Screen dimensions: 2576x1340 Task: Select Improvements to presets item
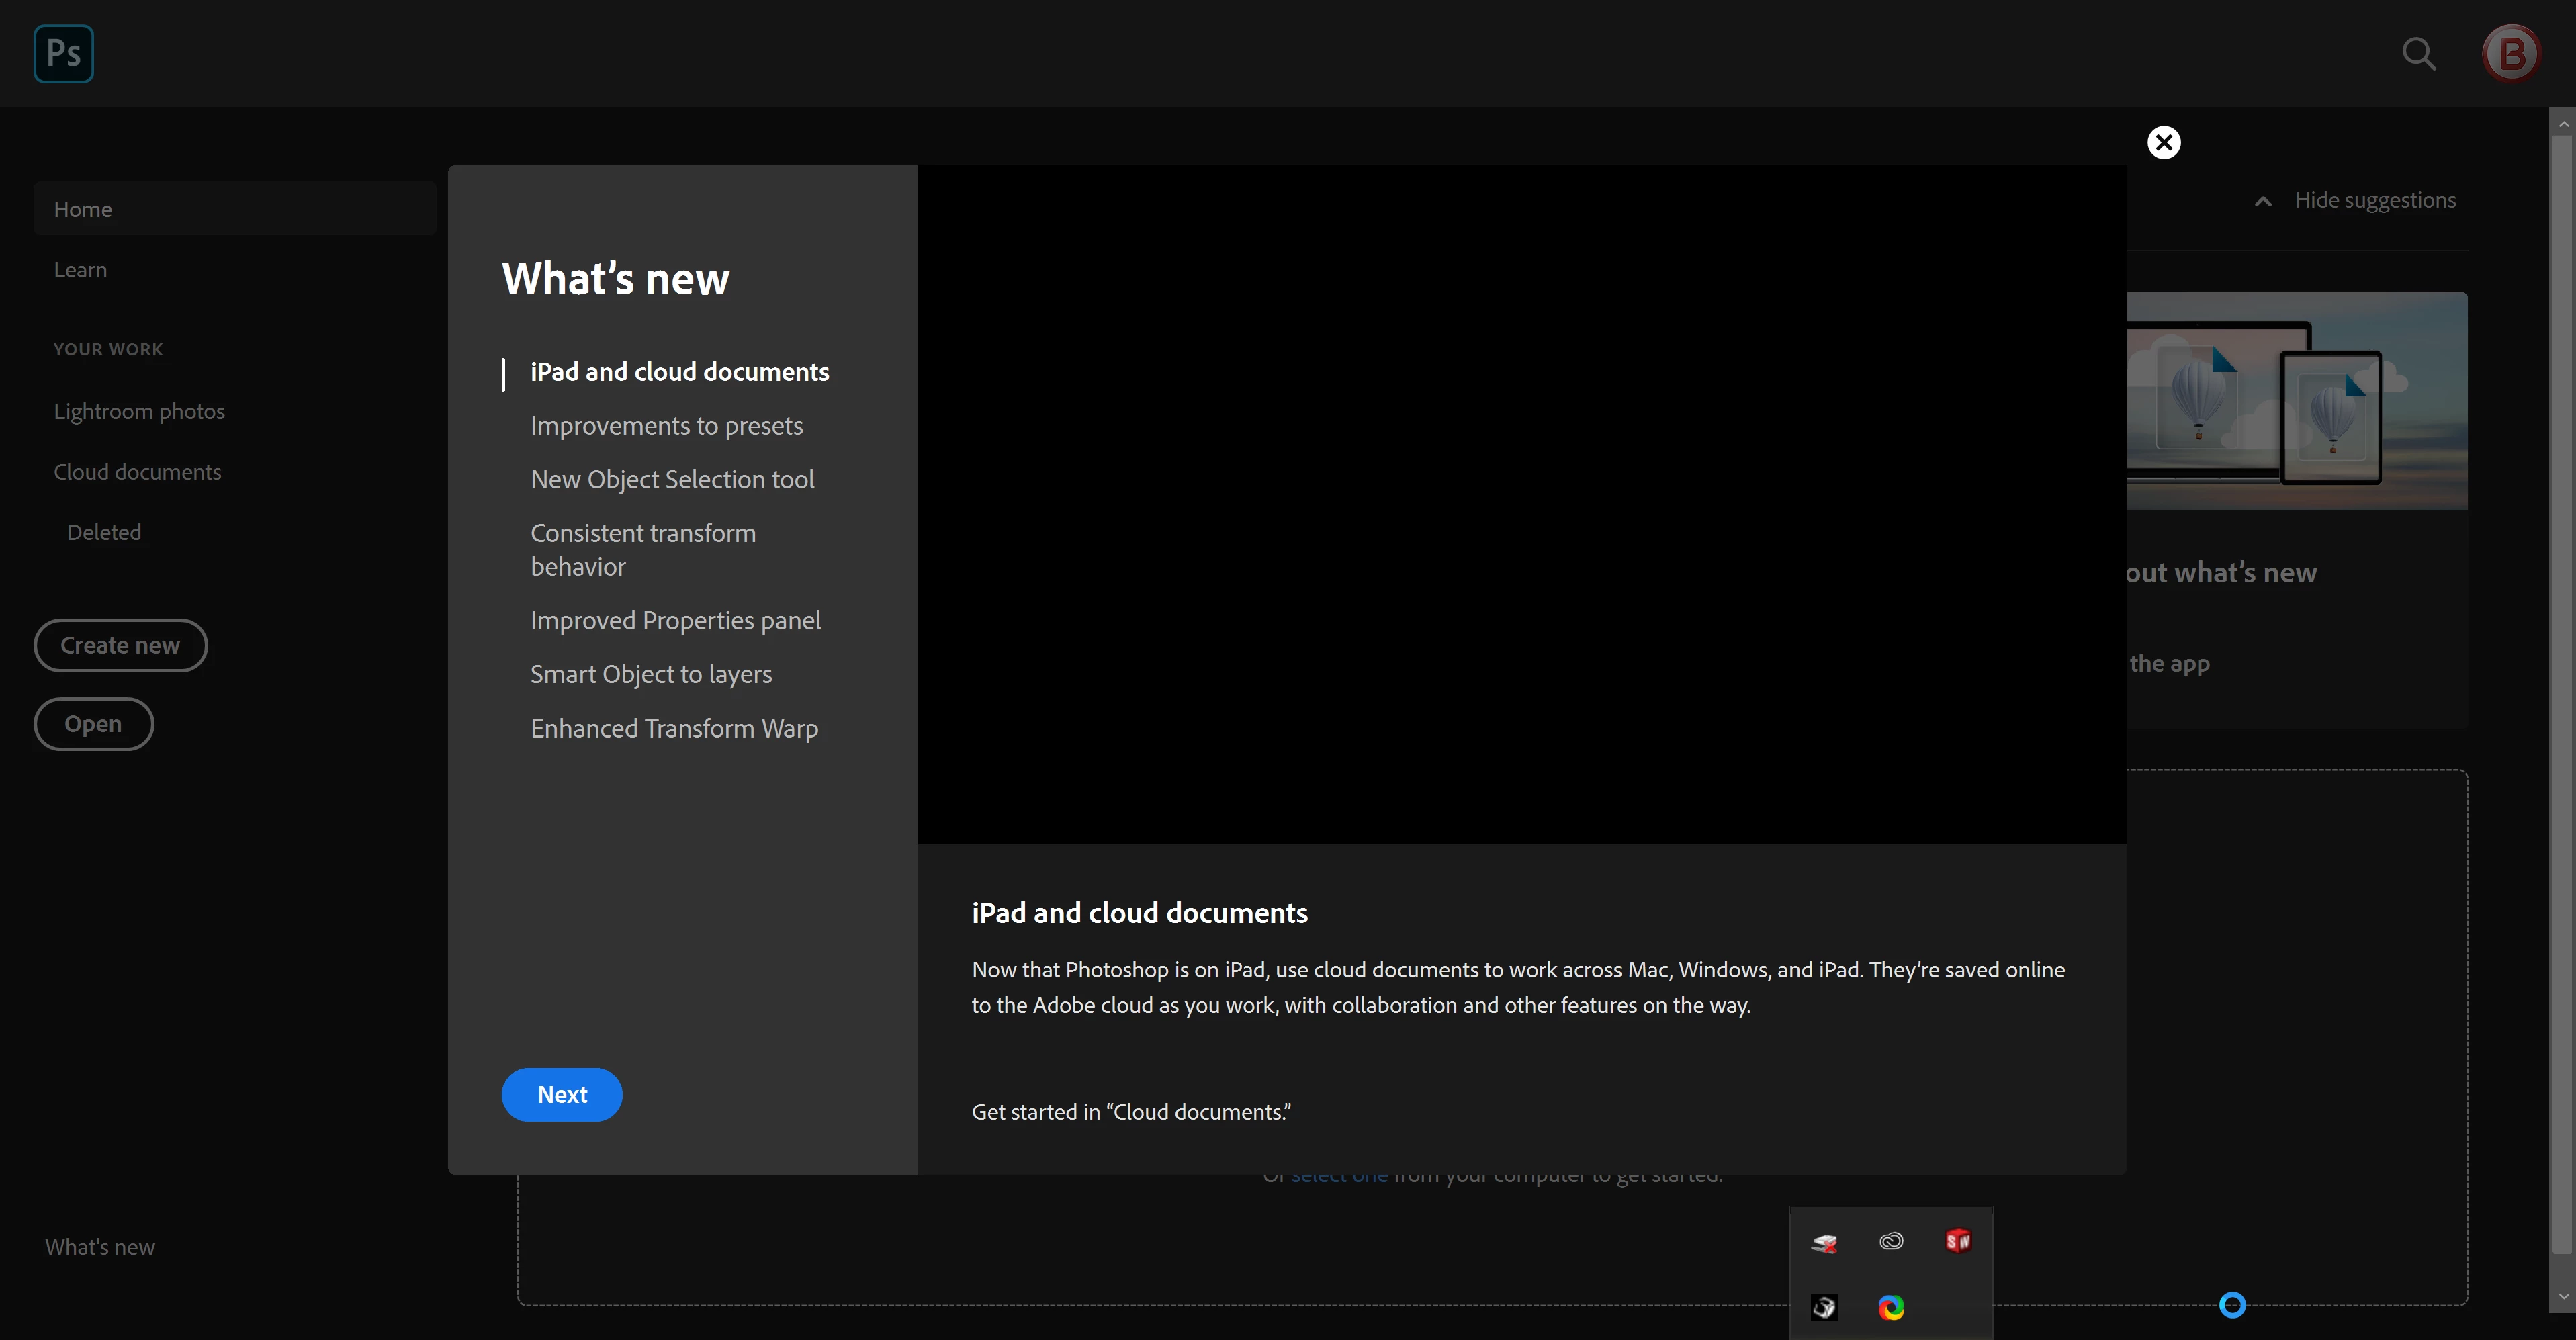point(666,426)
